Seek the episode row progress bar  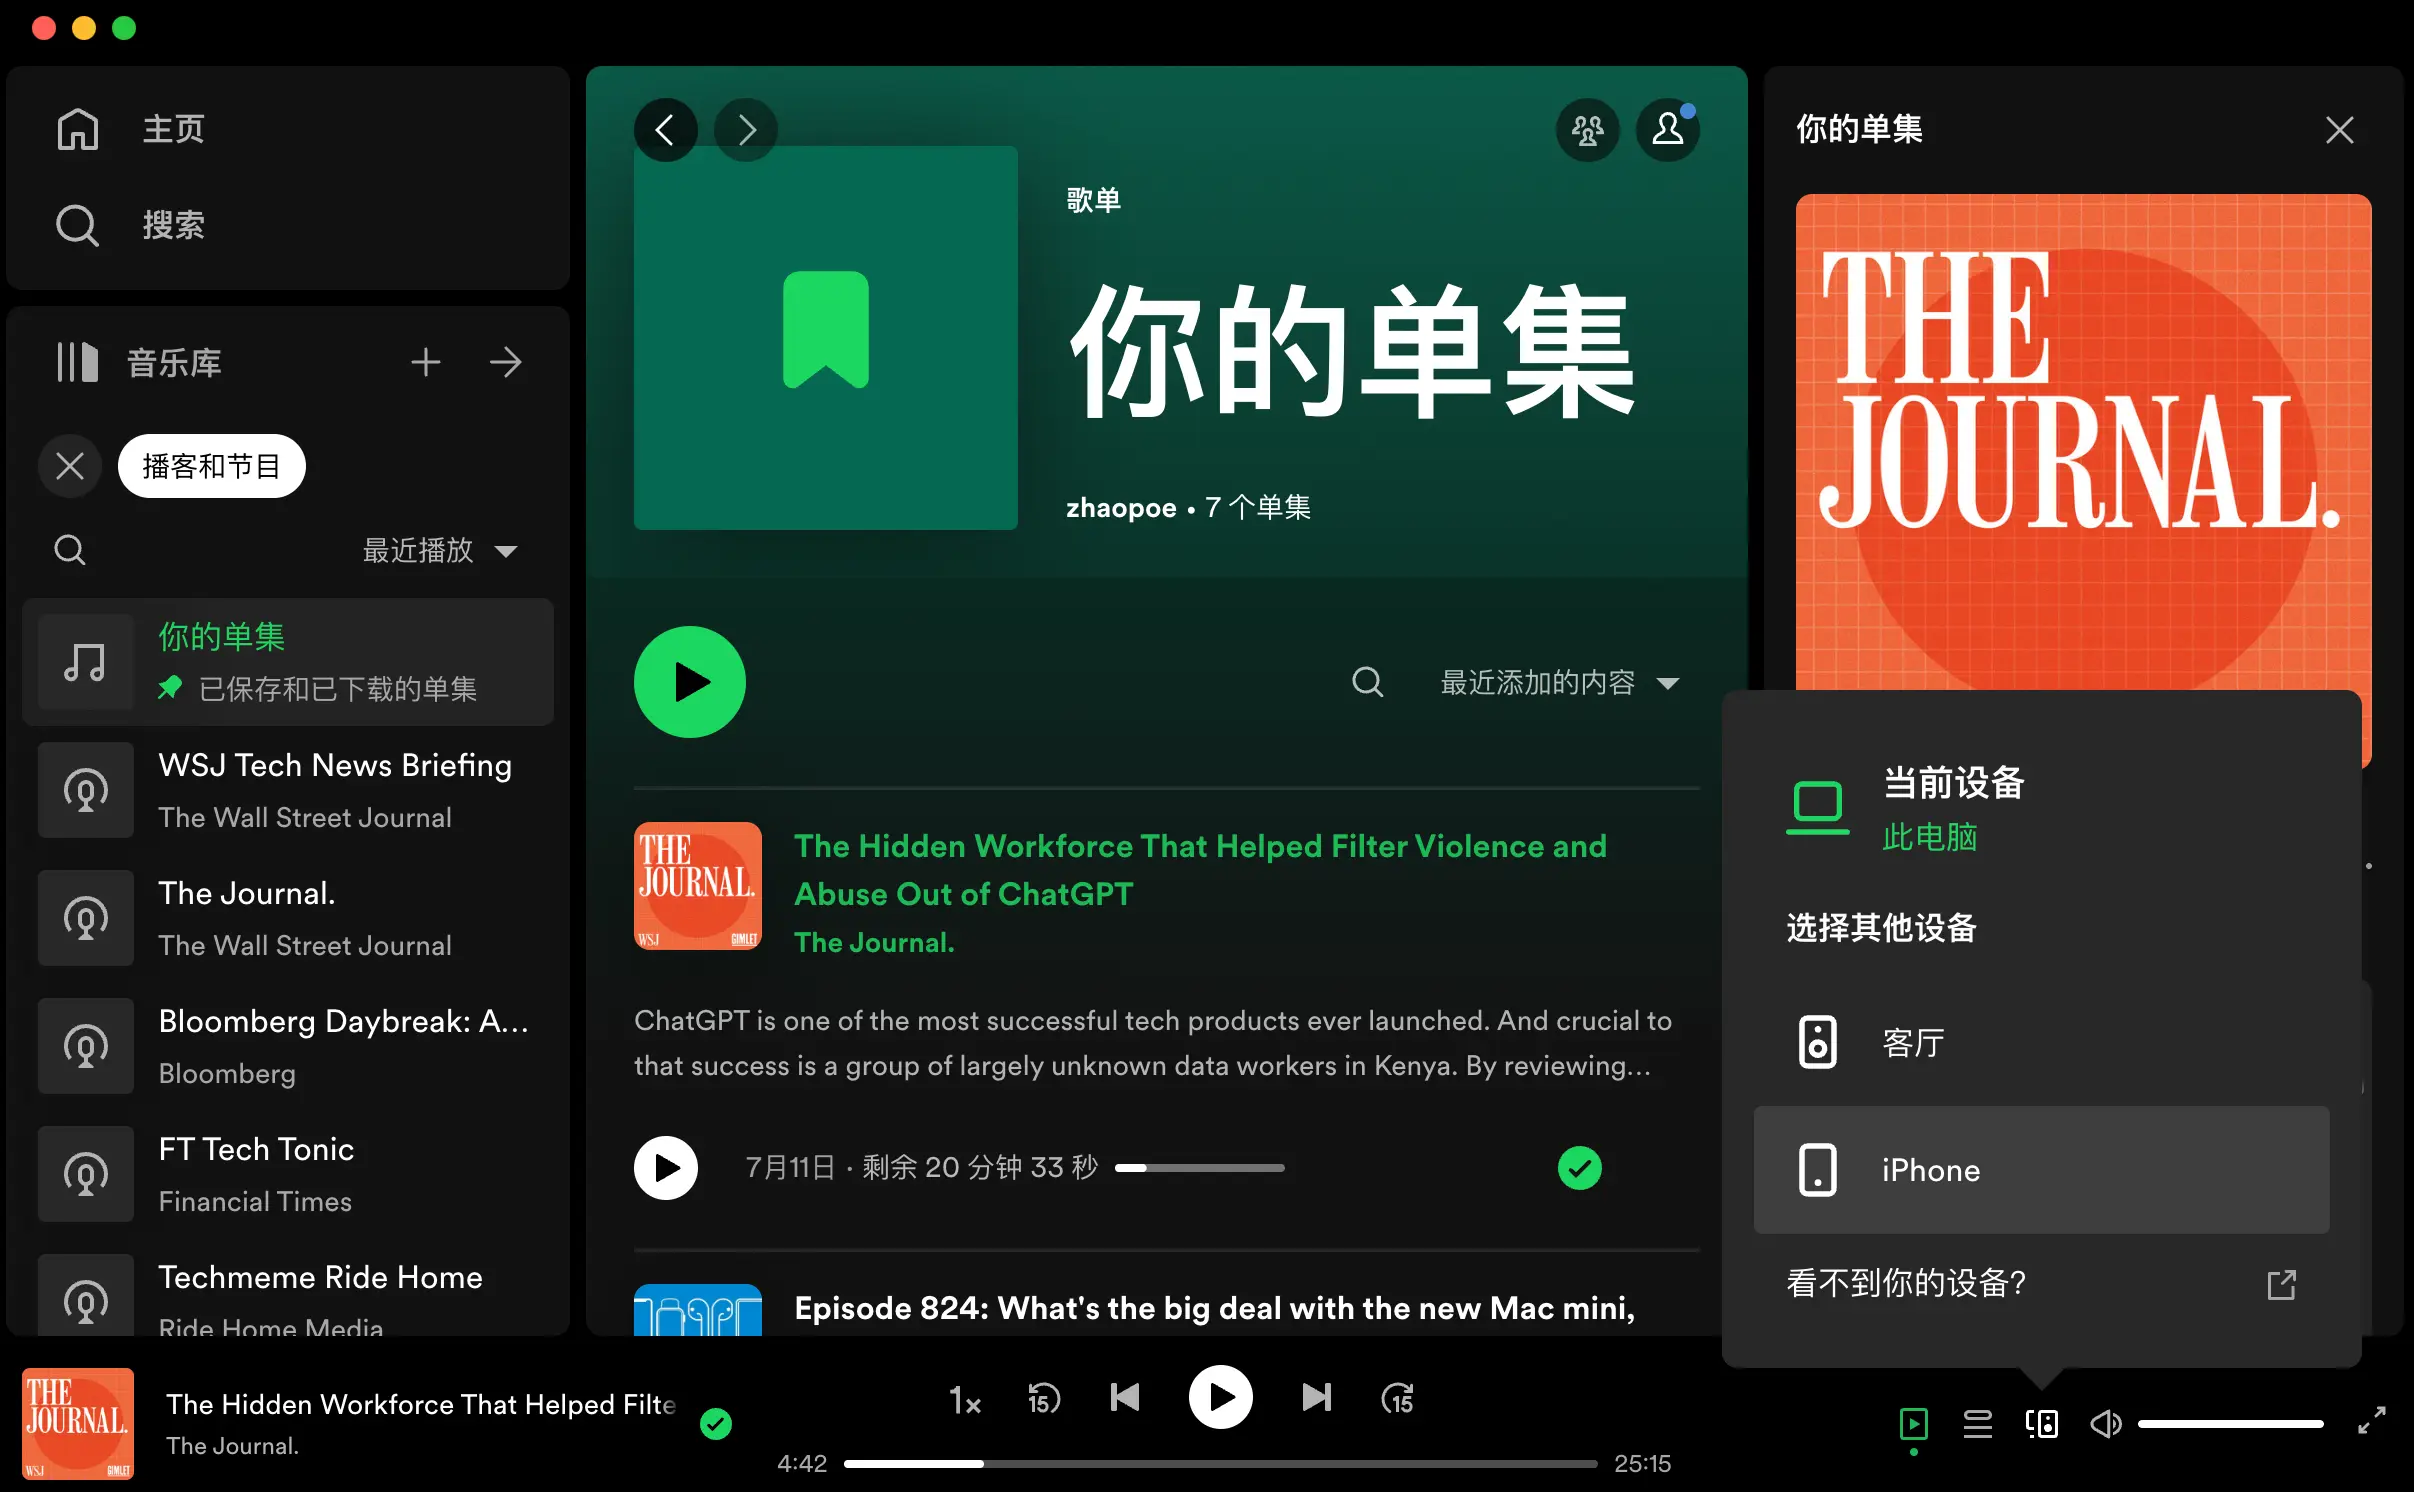tap(1200, 1168)
